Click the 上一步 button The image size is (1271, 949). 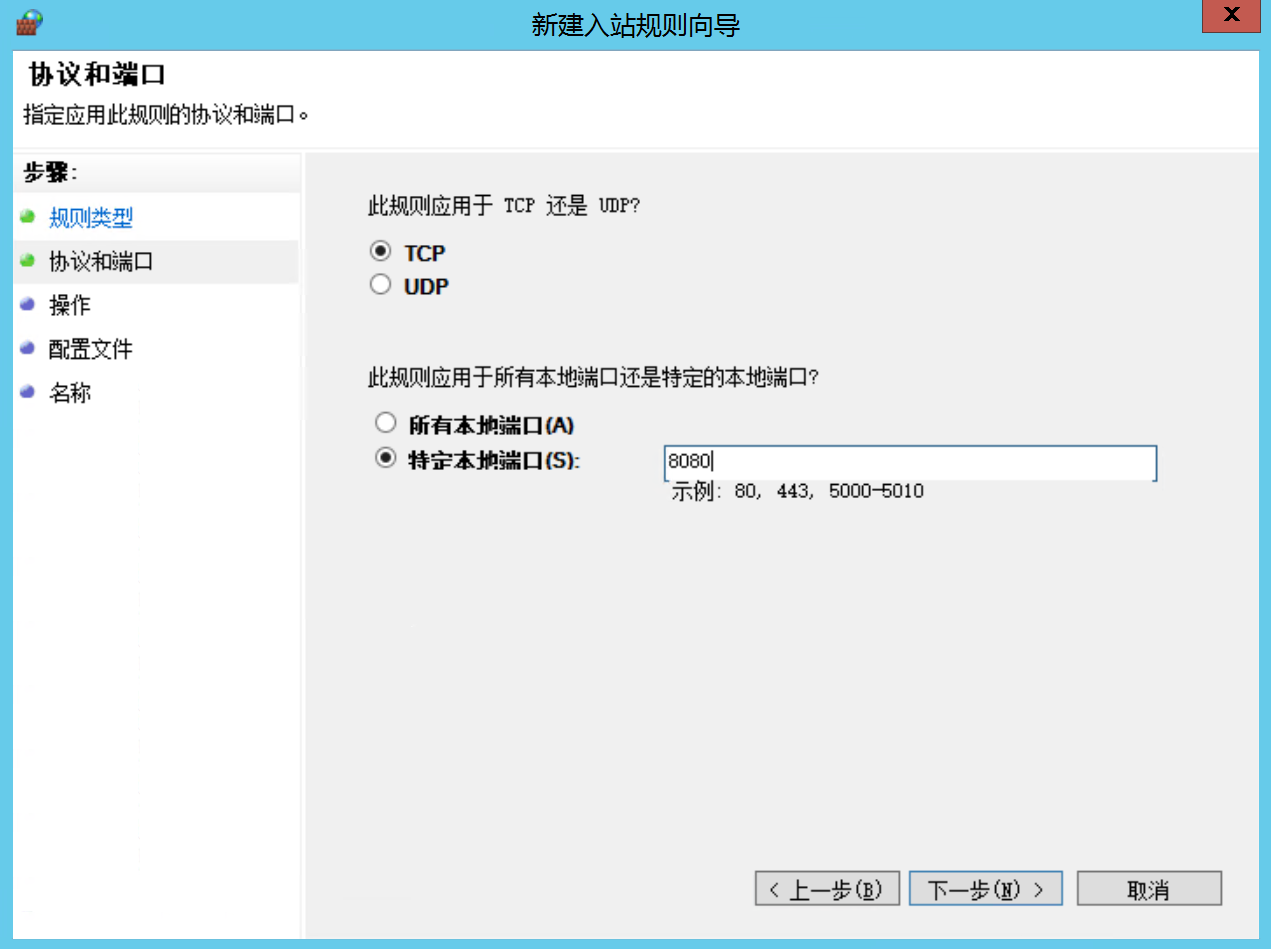(x=827, y=887)
